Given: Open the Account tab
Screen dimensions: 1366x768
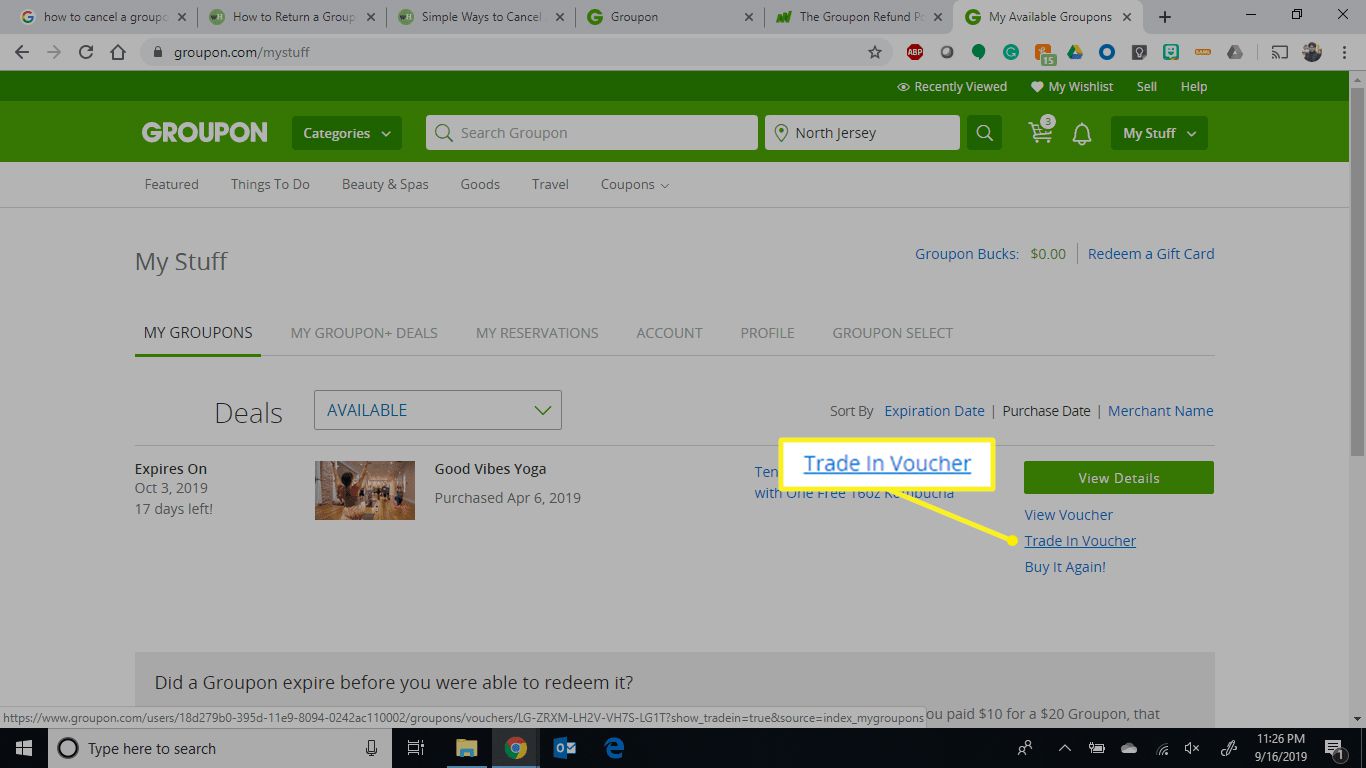Looking at the screenshot, I should (x=669, y=333).
